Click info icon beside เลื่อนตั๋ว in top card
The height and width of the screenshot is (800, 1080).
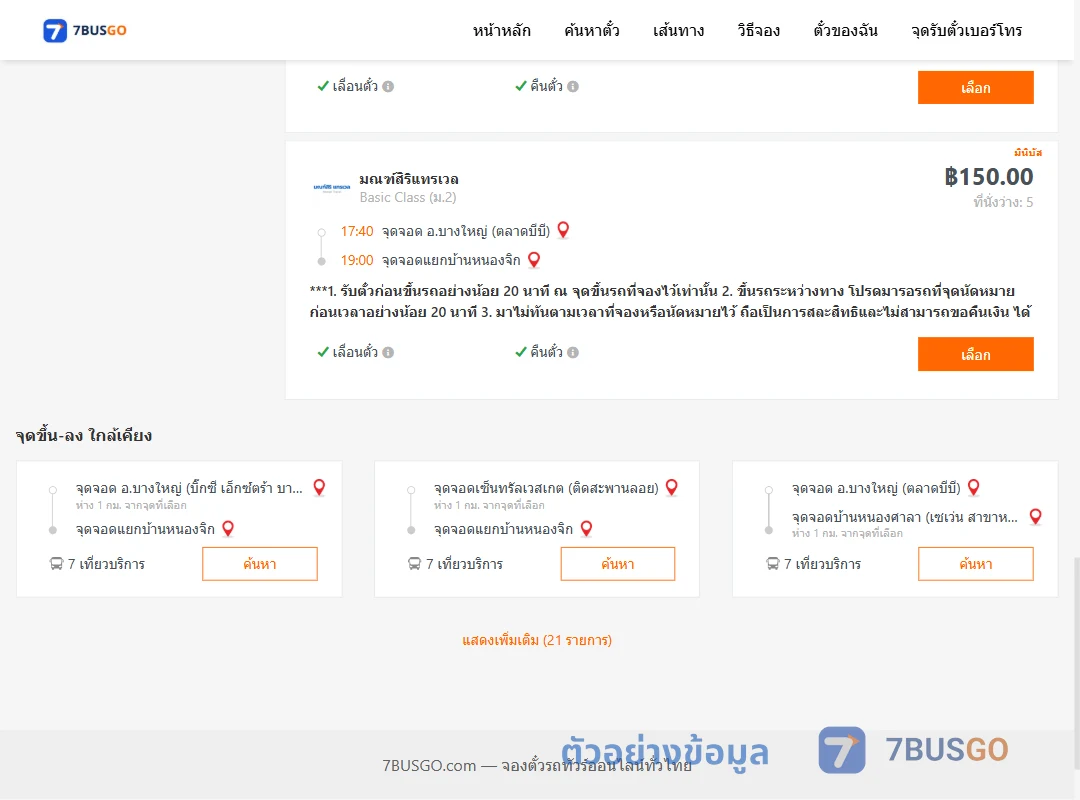(x=388, y=86)
